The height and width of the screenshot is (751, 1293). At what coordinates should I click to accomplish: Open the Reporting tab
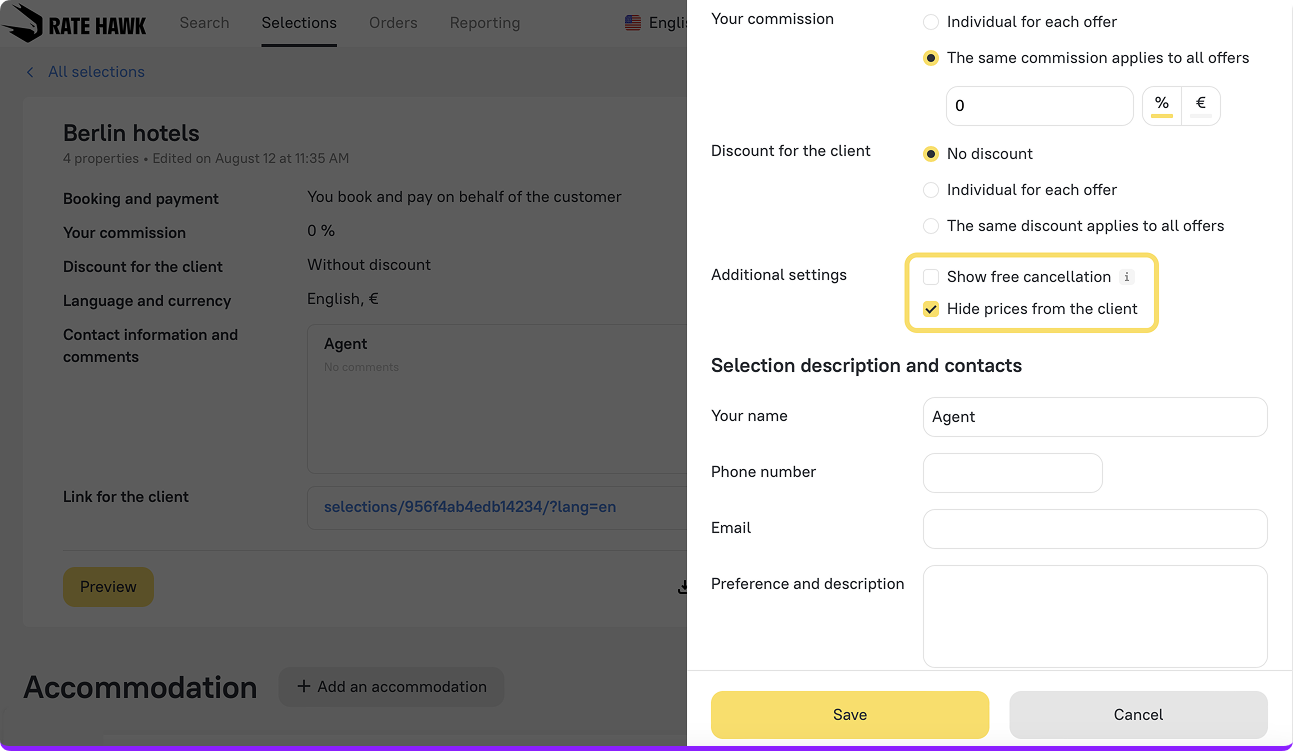tap(485, 23)
